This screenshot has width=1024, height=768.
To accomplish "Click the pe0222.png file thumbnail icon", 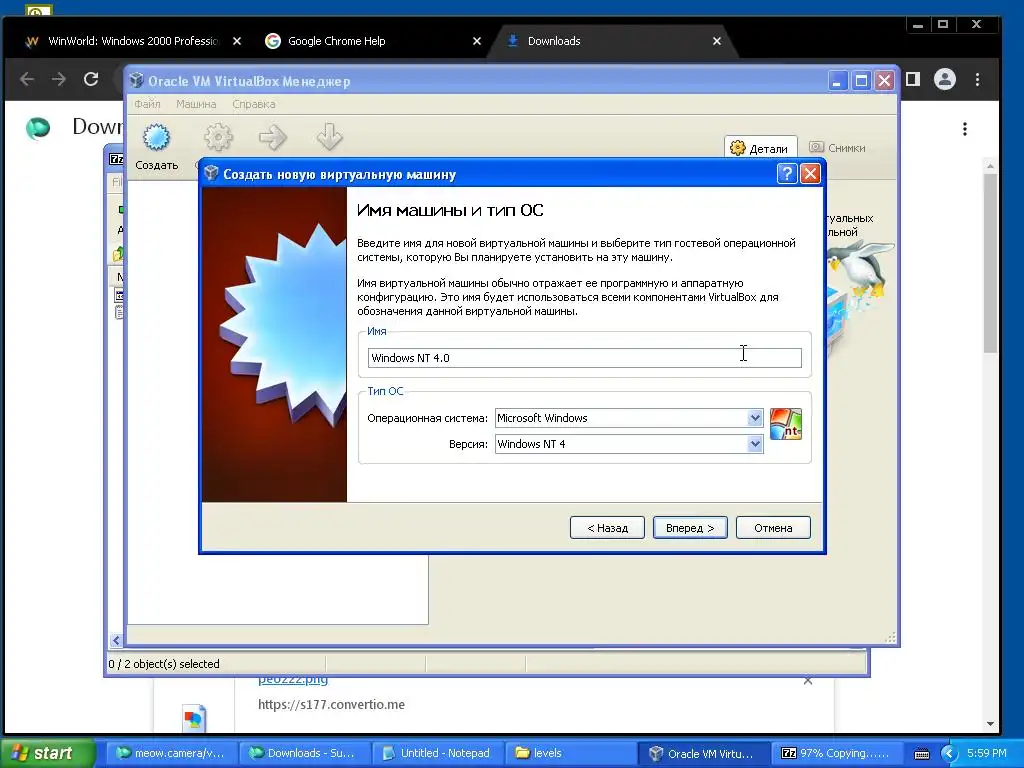I will 194,718.
